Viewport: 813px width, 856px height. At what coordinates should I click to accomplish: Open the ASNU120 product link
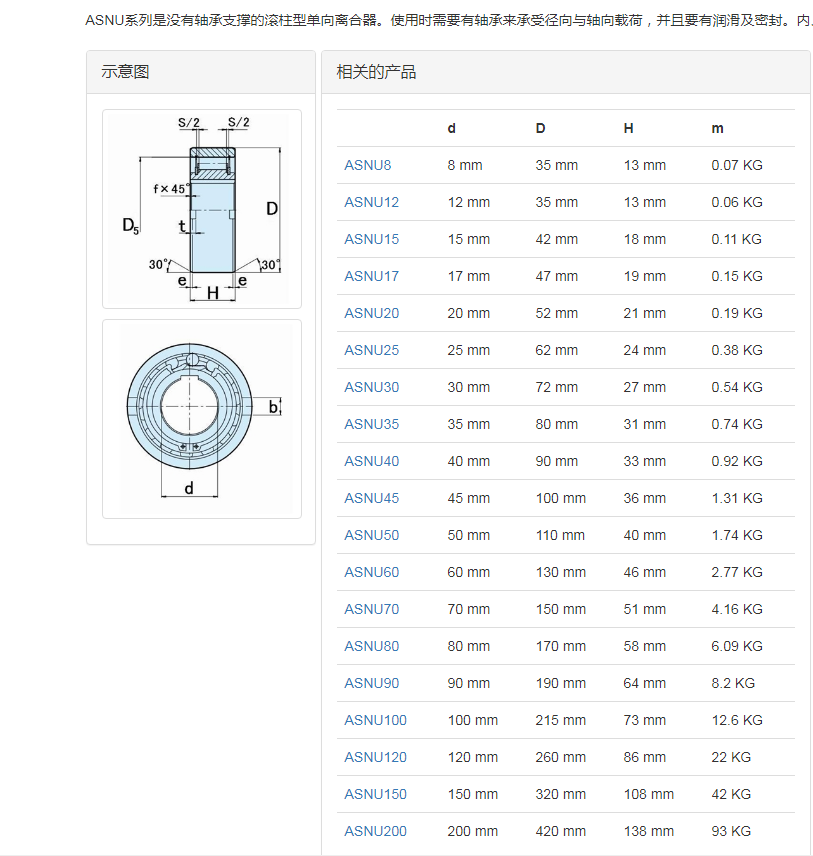coord(375,757)
